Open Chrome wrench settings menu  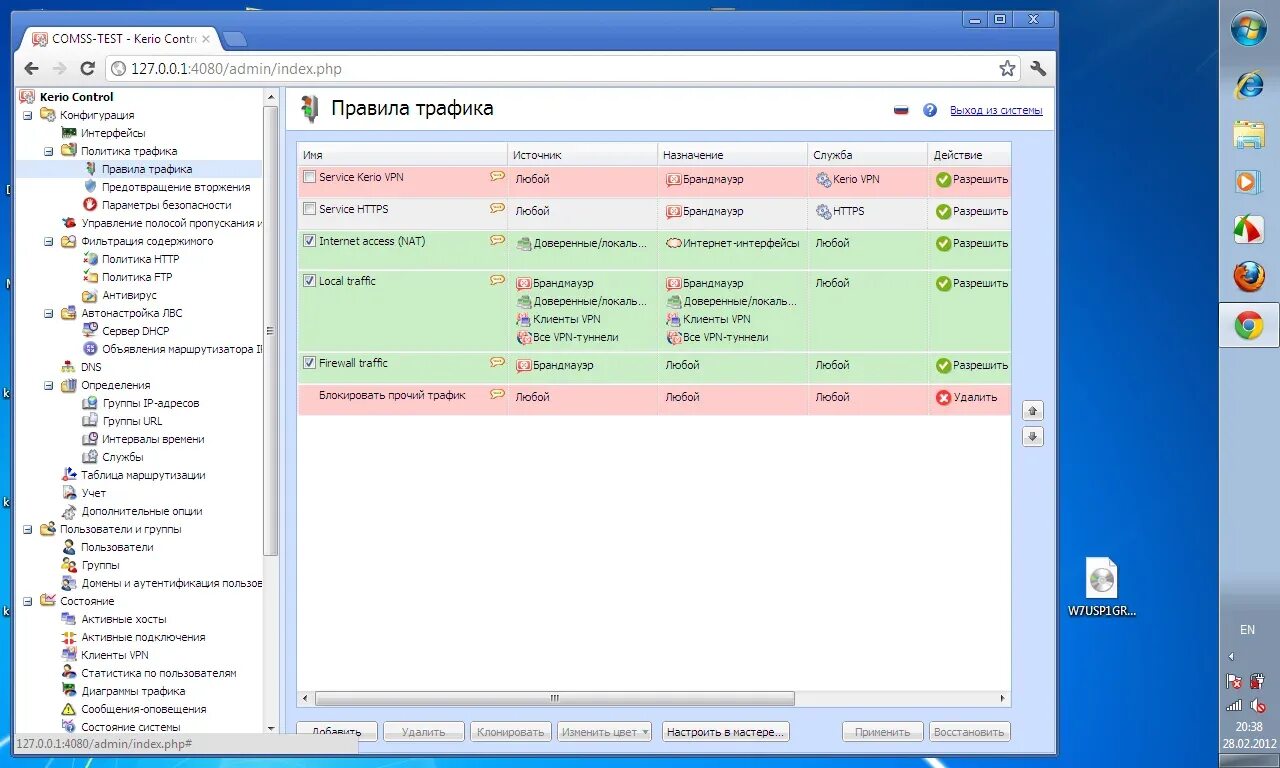[1038, 69]
